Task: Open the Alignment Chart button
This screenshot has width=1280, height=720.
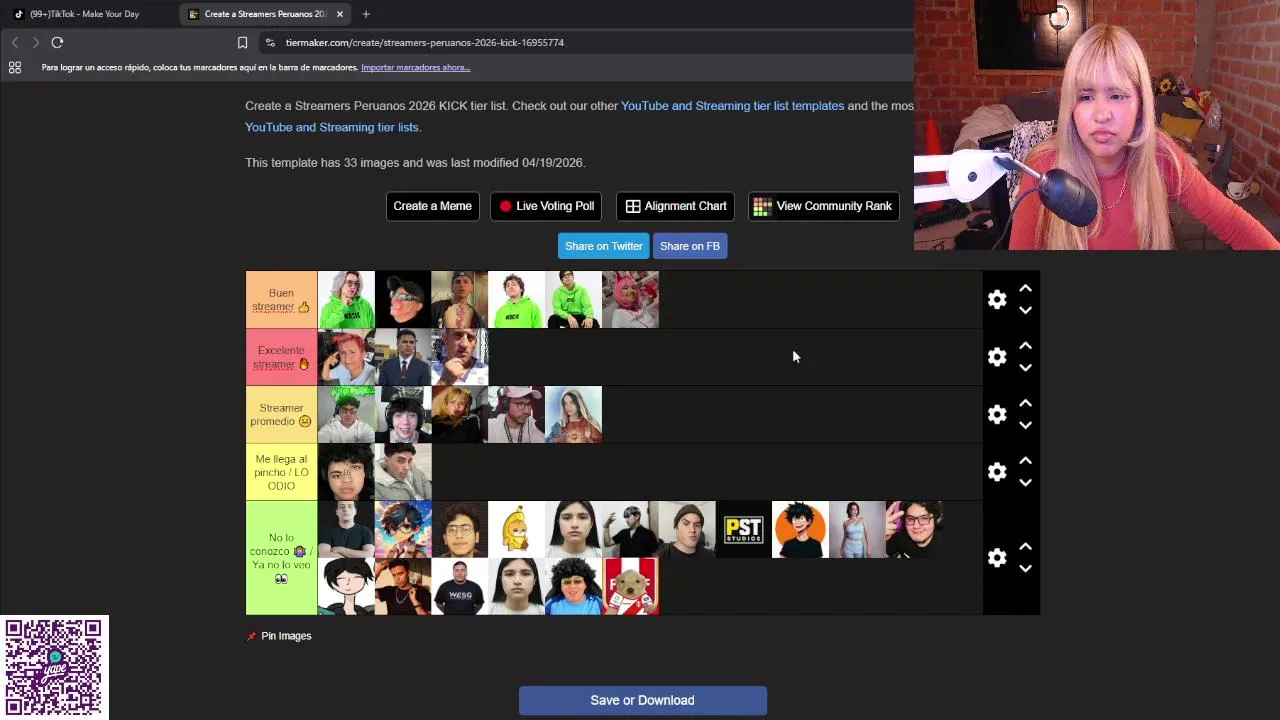Action: coord(676,206)
